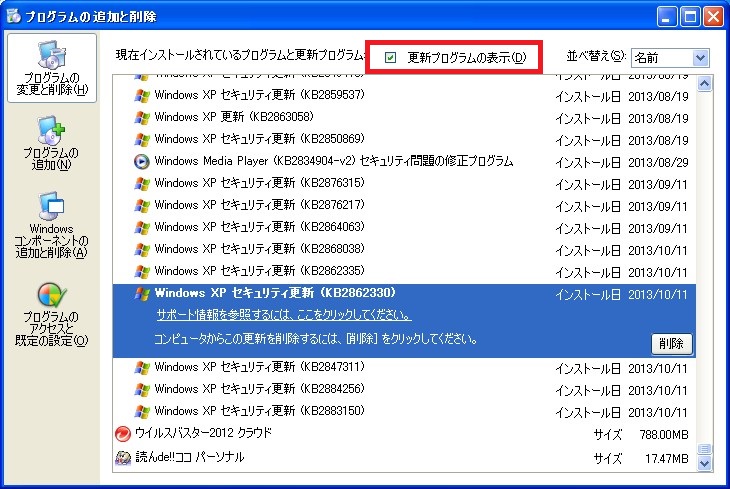Click the red ウイルスバスター2012 icon
730x489 pixels.
123,434
